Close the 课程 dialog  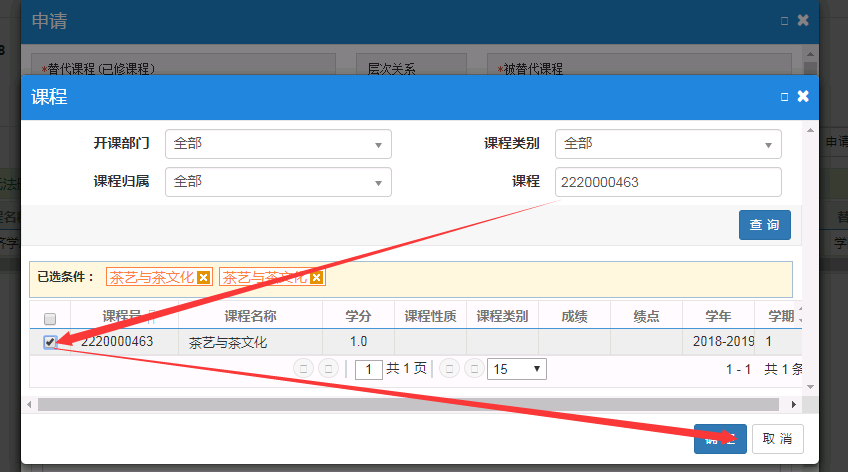[802, 97]
